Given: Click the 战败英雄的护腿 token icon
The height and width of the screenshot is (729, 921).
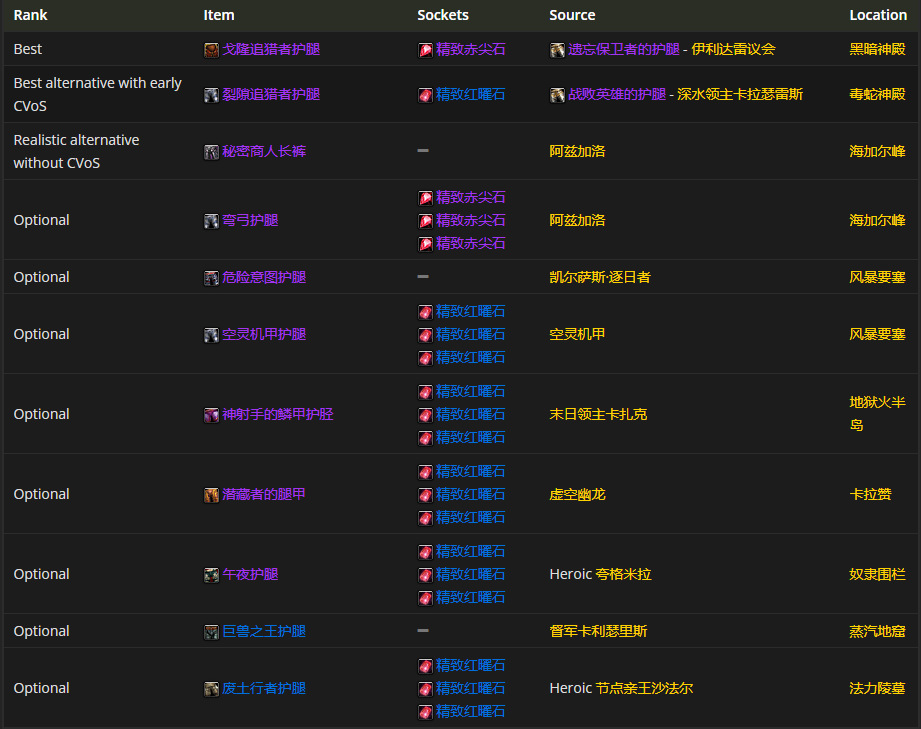Looking at the screenshot, I should point(557,95).
